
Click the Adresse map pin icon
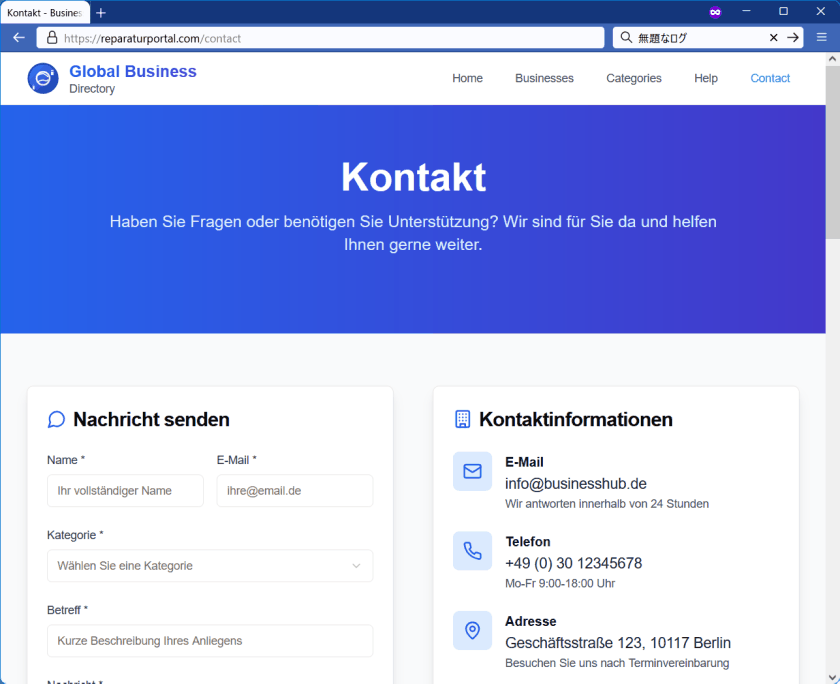(x=472, y=630)
